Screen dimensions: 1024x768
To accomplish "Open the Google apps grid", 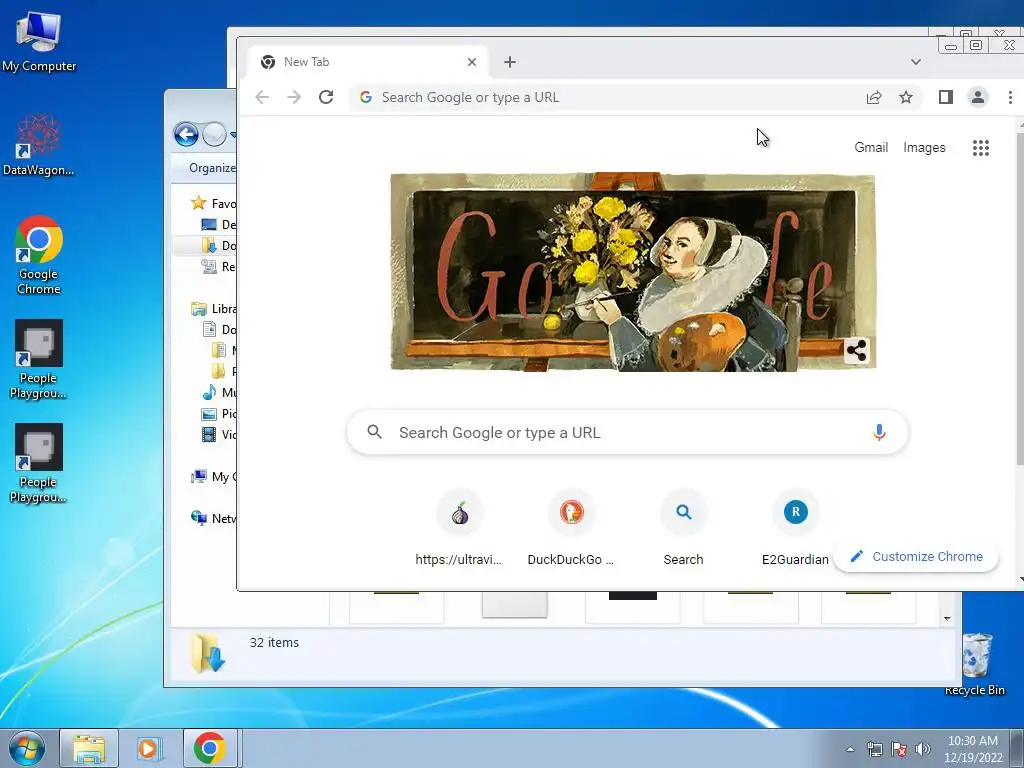I will 981,148.
